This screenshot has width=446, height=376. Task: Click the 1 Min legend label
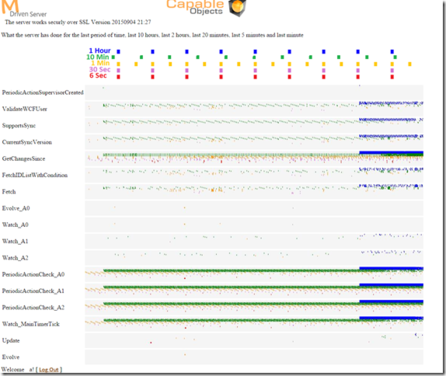[100, 63]
